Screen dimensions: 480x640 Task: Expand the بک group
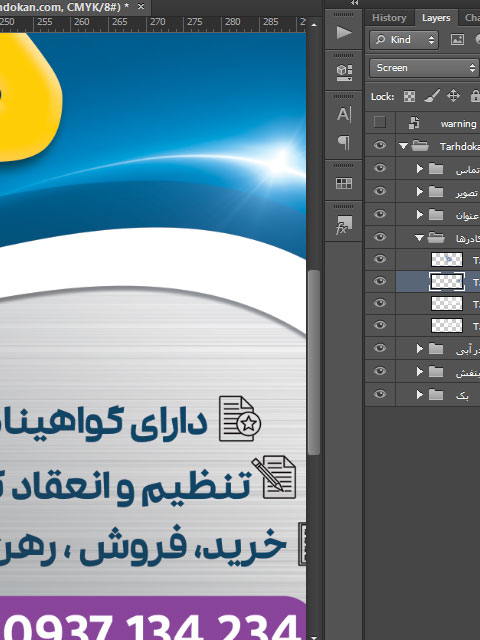[x=420, y=394]
